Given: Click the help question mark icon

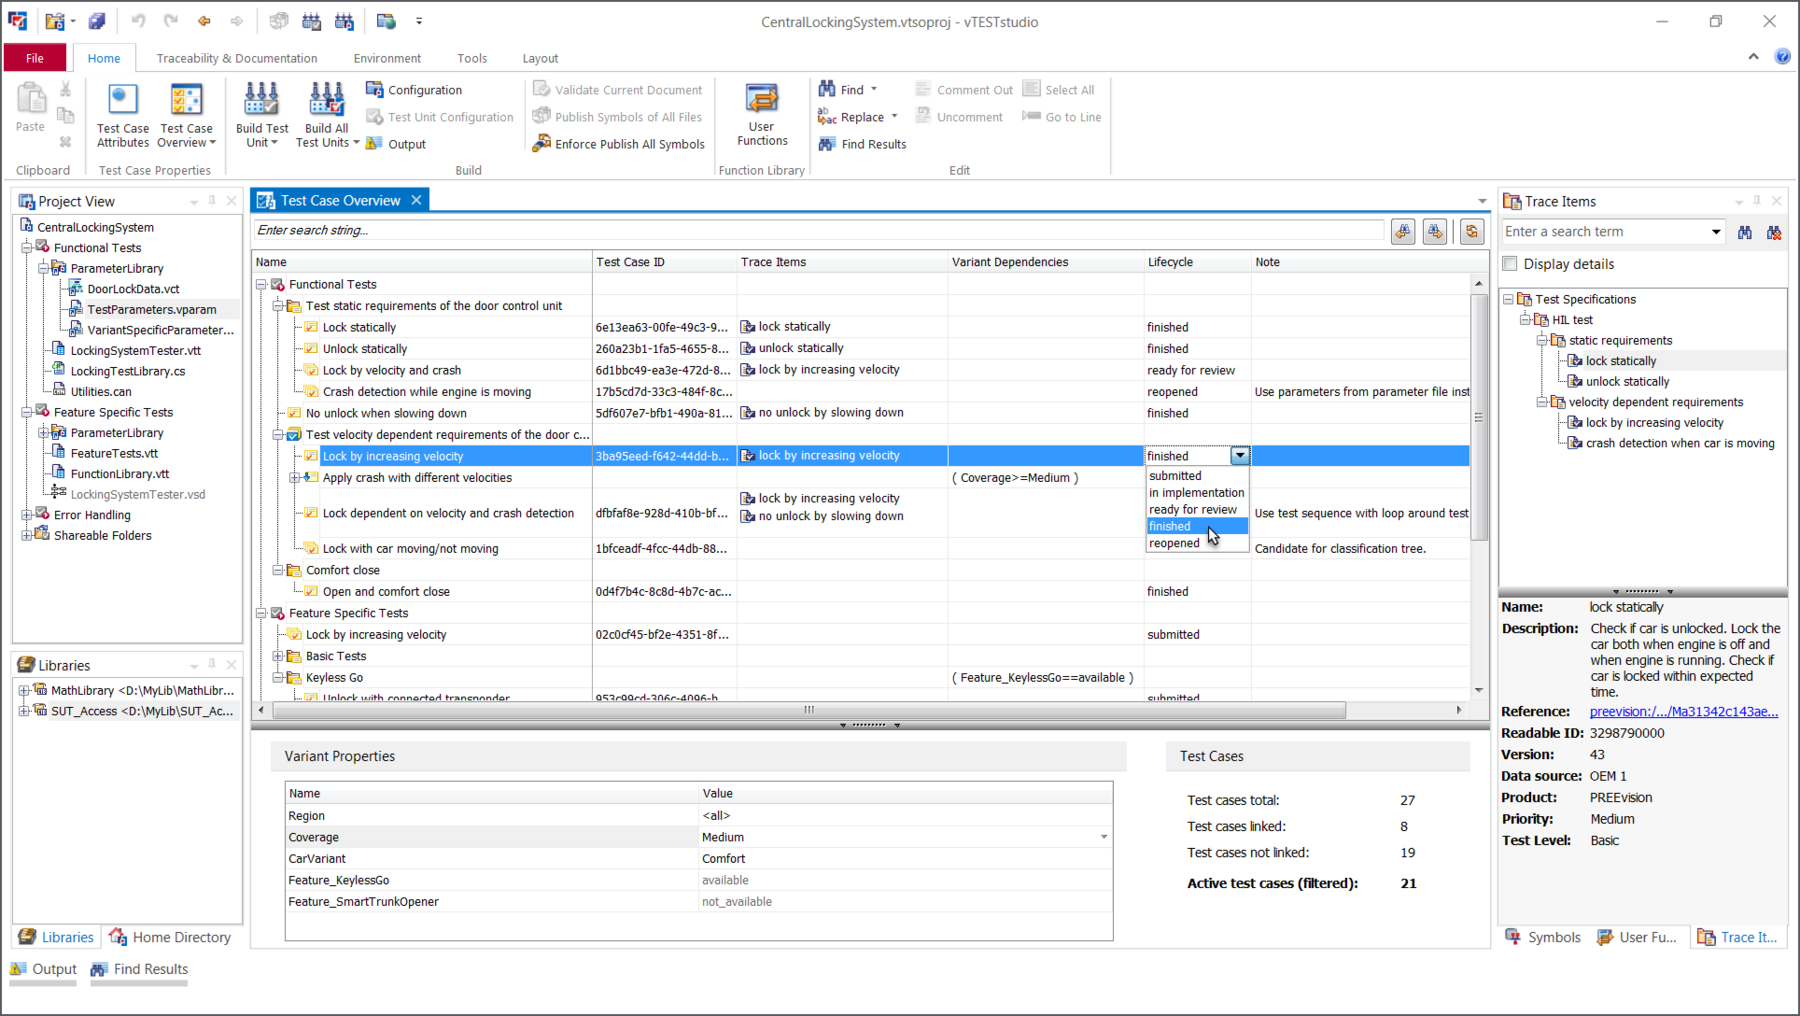Looking at the screenshot, I should coord(1782,57).
